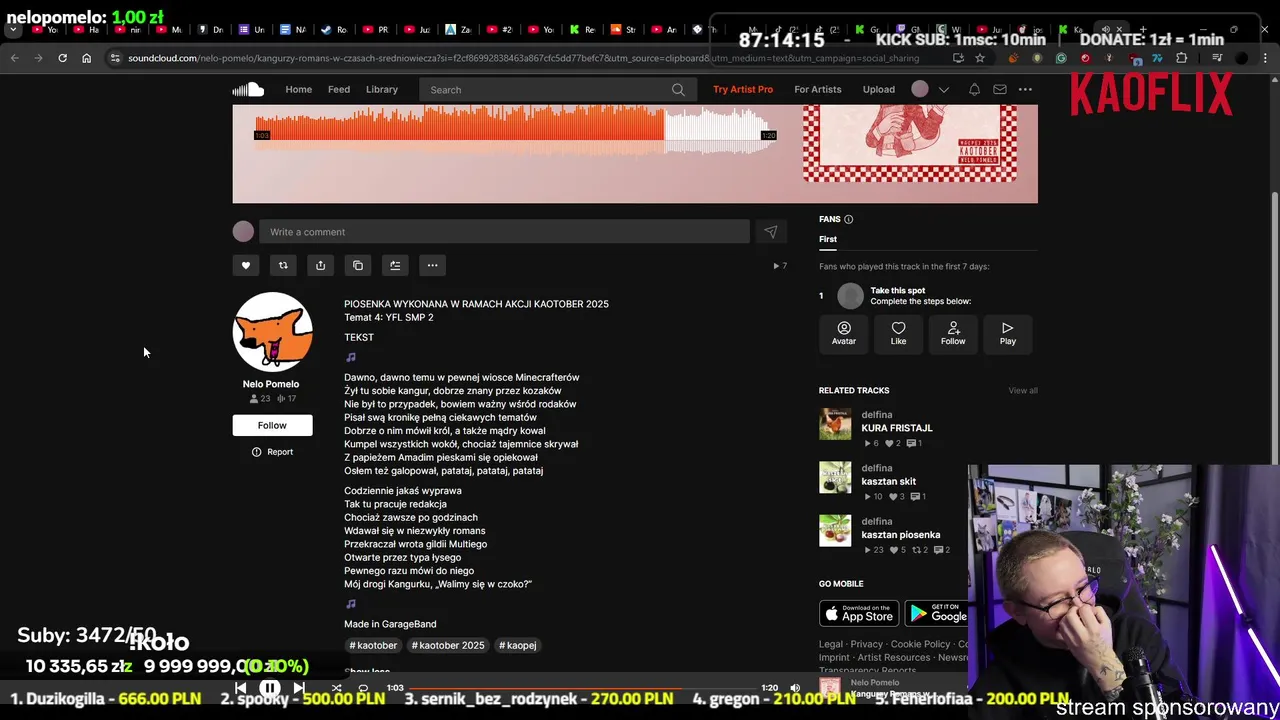Open the user avatar in header
Viewport: 1280px width, 720px height.
pos(920,90)
